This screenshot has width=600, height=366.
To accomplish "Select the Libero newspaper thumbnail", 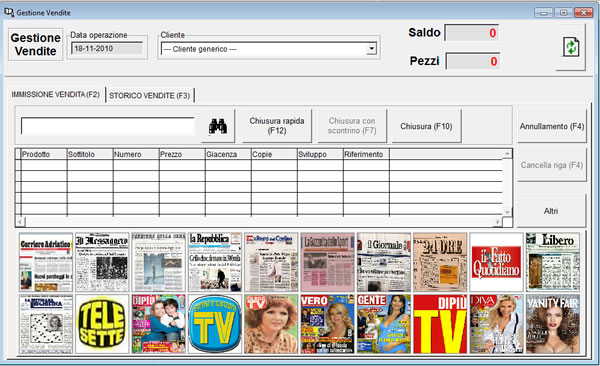I will [x=553, y=262].
